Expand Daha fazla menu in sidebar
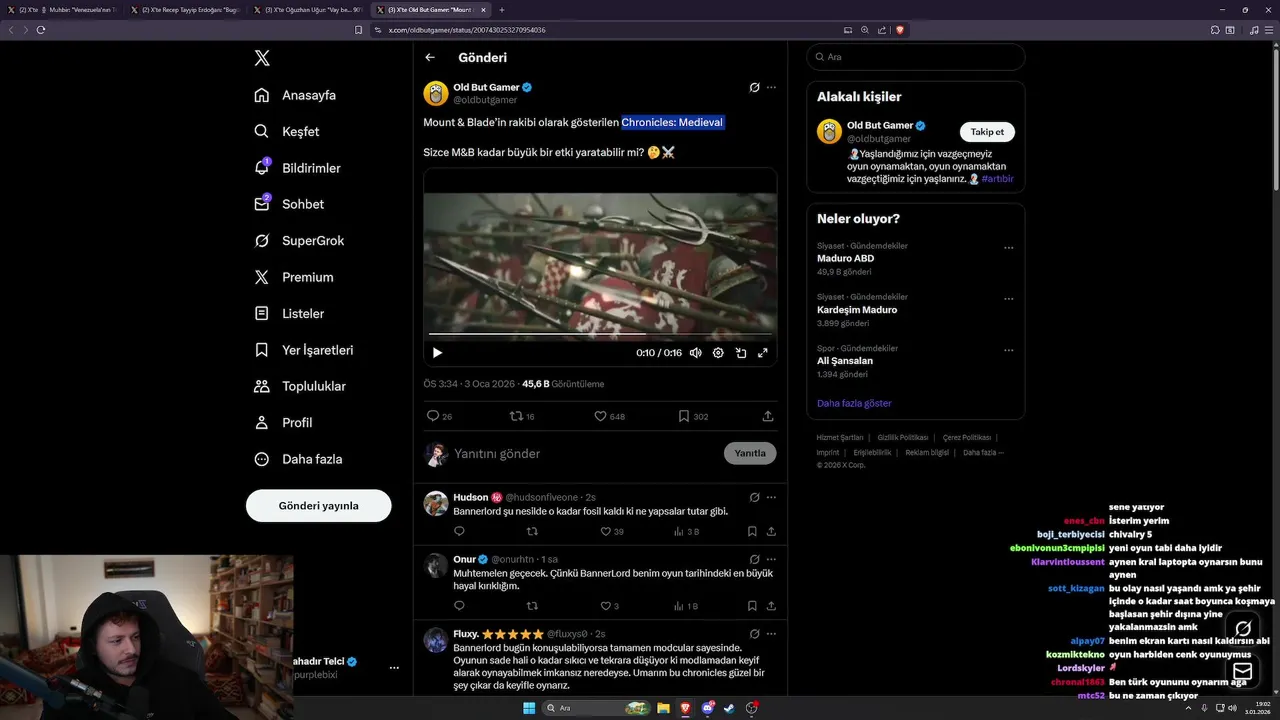The width and height of the screenshot is (1280, 720). coord(298,459)
